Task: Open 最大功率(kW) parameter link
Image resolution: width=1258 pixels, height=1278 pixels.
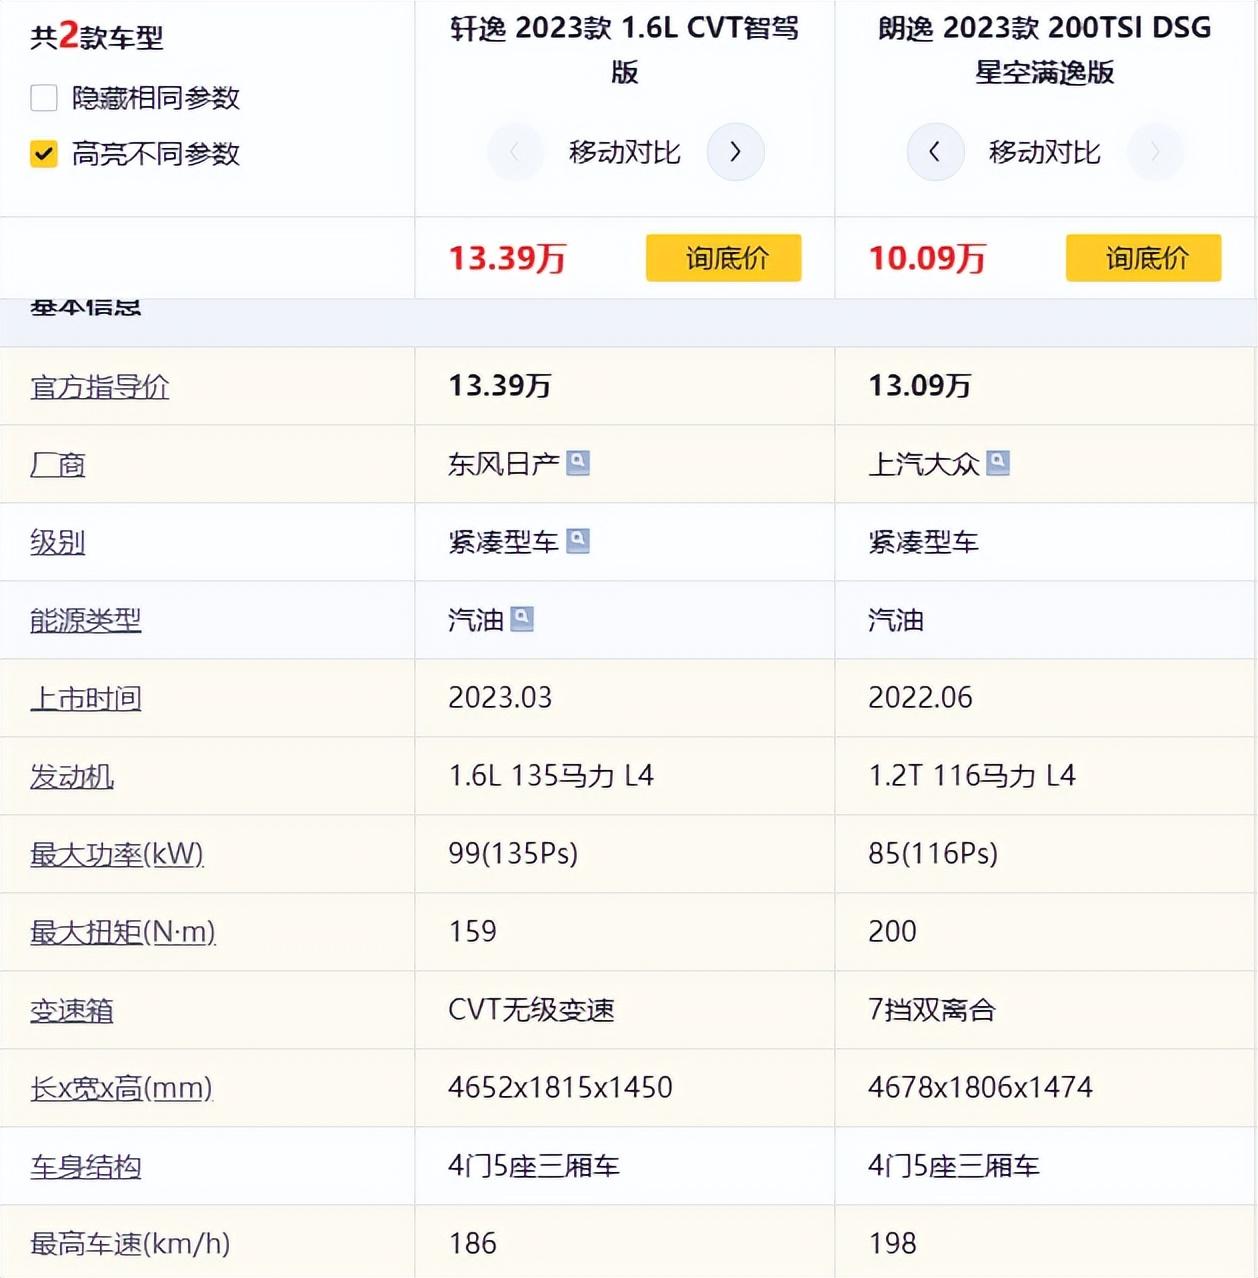Action: click(117, 854)
